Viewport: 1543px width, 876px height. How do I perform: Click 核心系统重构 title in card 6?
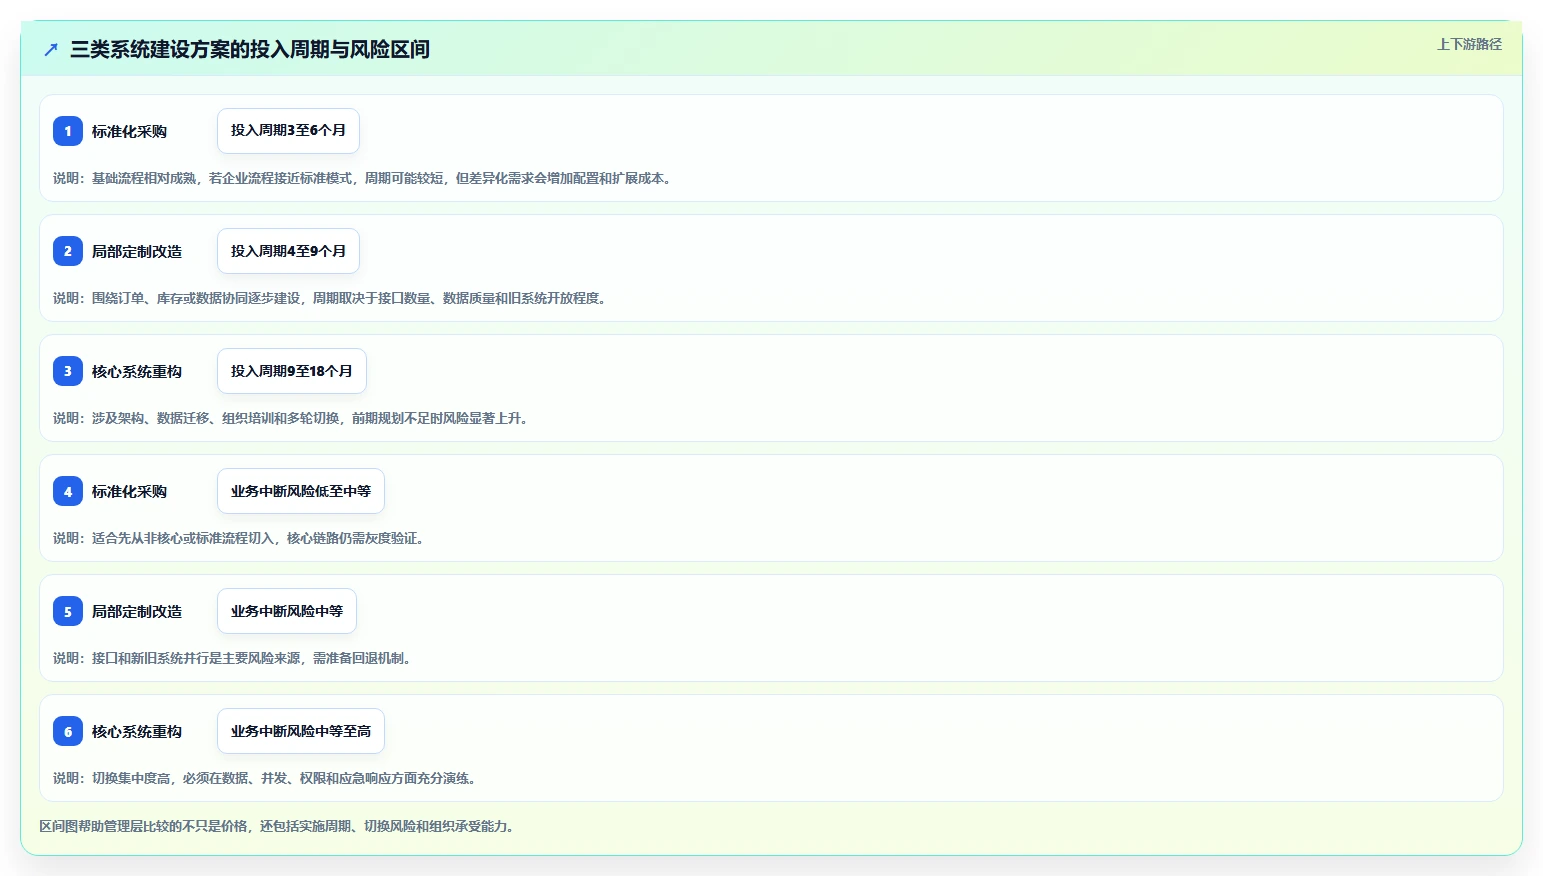(137, 731)
